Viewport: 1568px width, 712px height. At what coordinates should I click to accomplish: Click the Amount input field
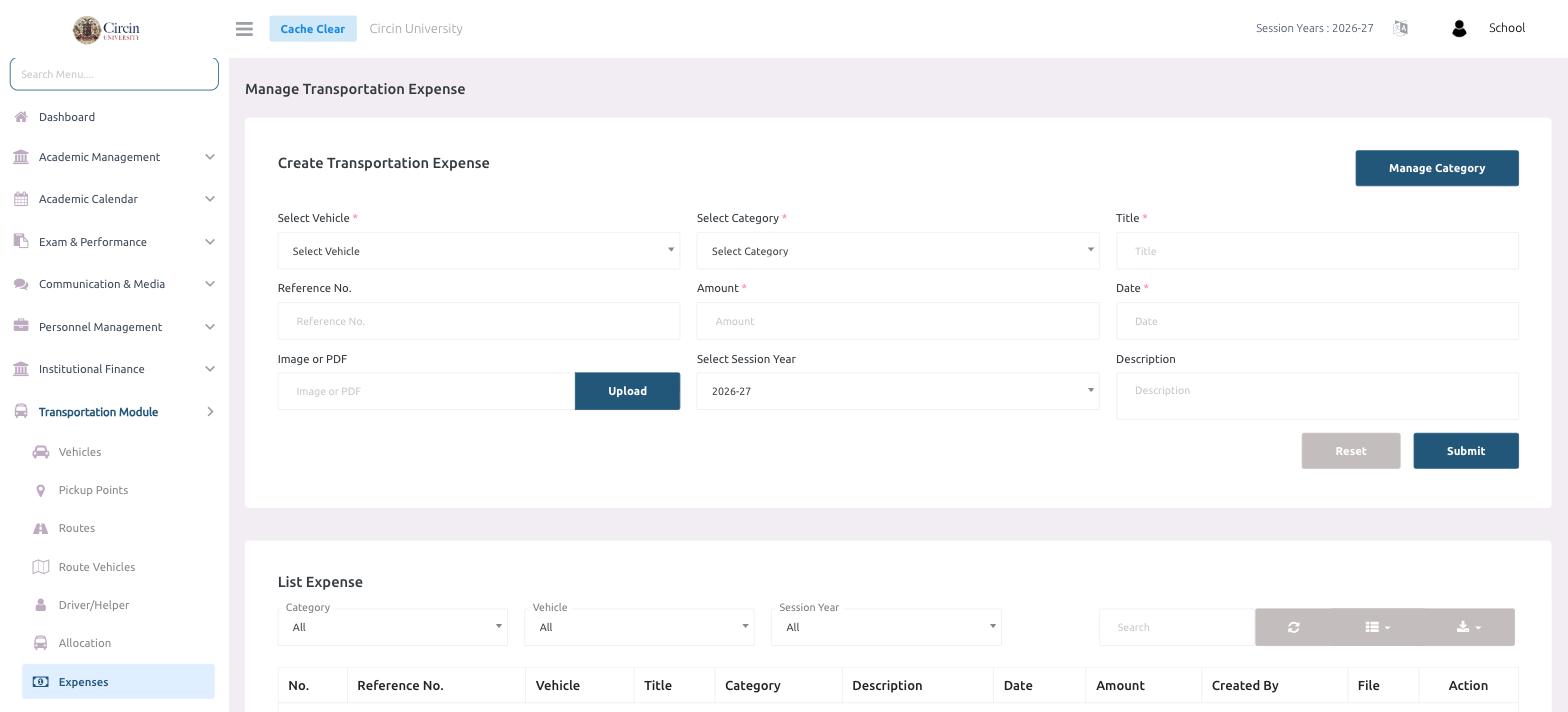tap(898, 321)
